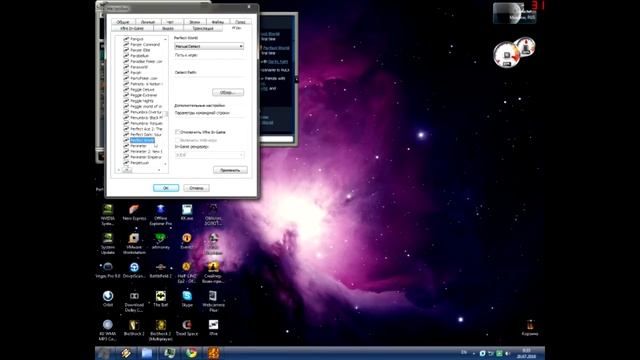This screenshot has height=360, width=640.
Task: Select the Xfire desktop icon
Action: [213, 327]
